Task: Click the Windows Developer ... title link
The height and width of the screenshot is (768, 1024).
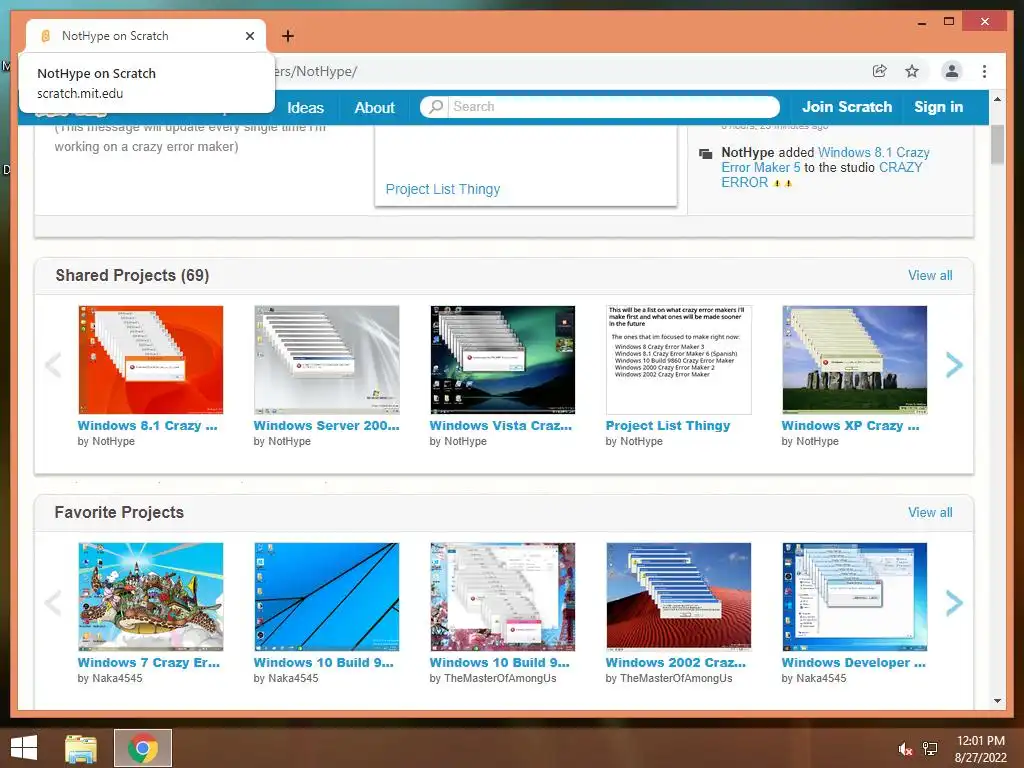Action: 853,663
